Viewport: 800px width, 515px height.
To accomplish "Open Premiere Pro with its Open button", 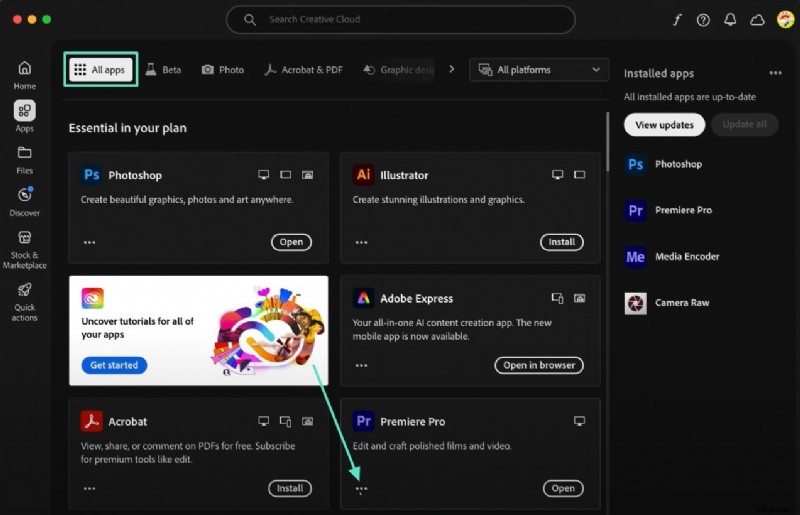I will [563, 488].
